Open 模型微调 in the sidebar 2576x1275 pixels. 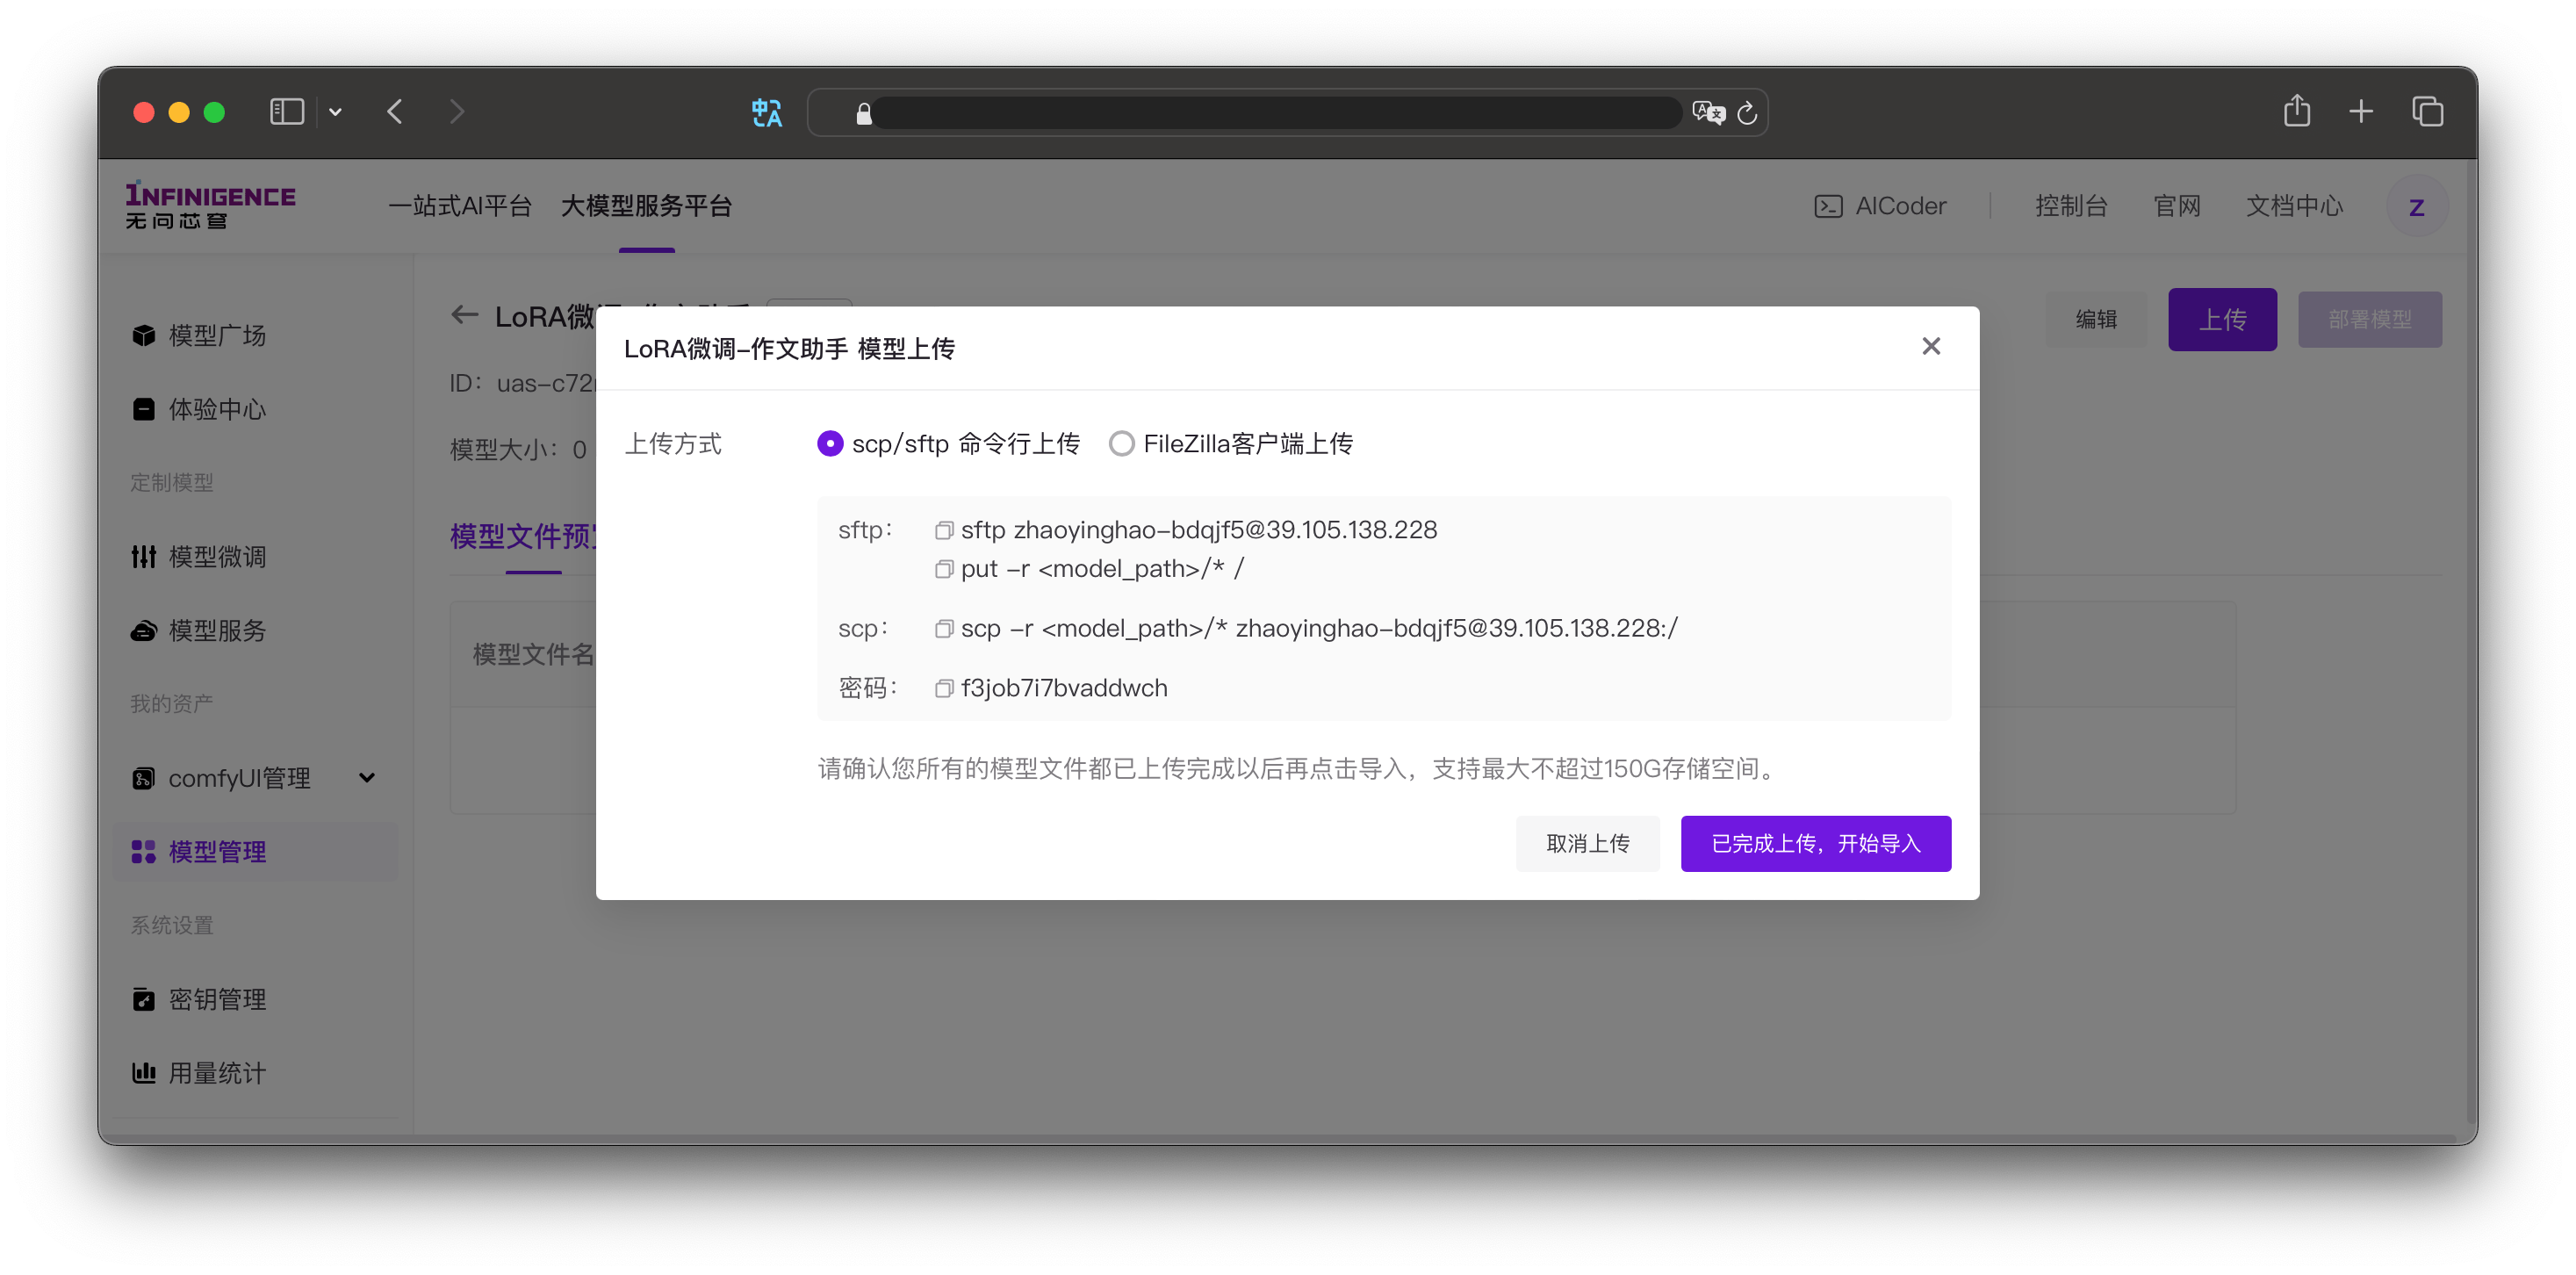[256, 556]
